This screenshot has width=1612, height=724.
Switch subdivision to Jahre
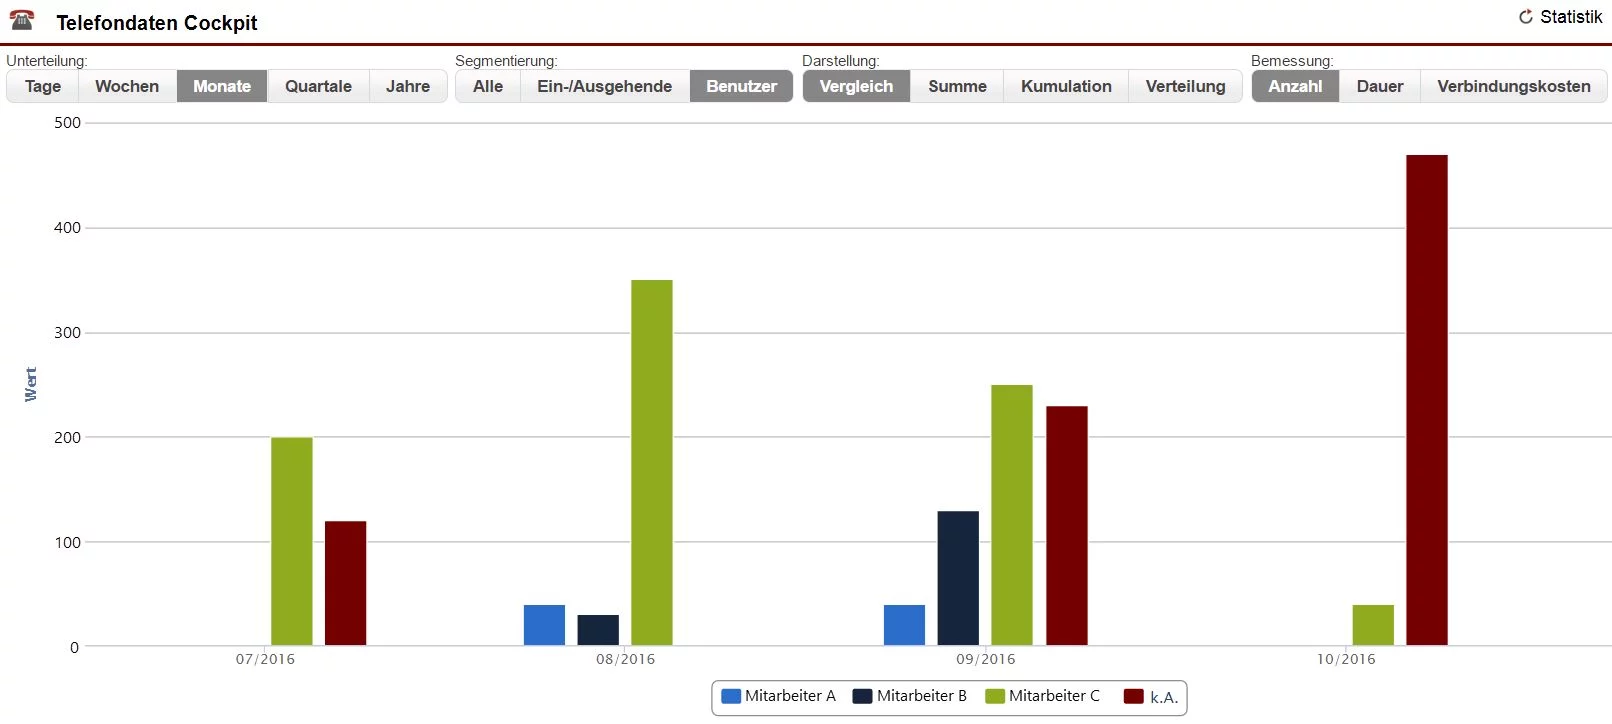tap(408, 86)
